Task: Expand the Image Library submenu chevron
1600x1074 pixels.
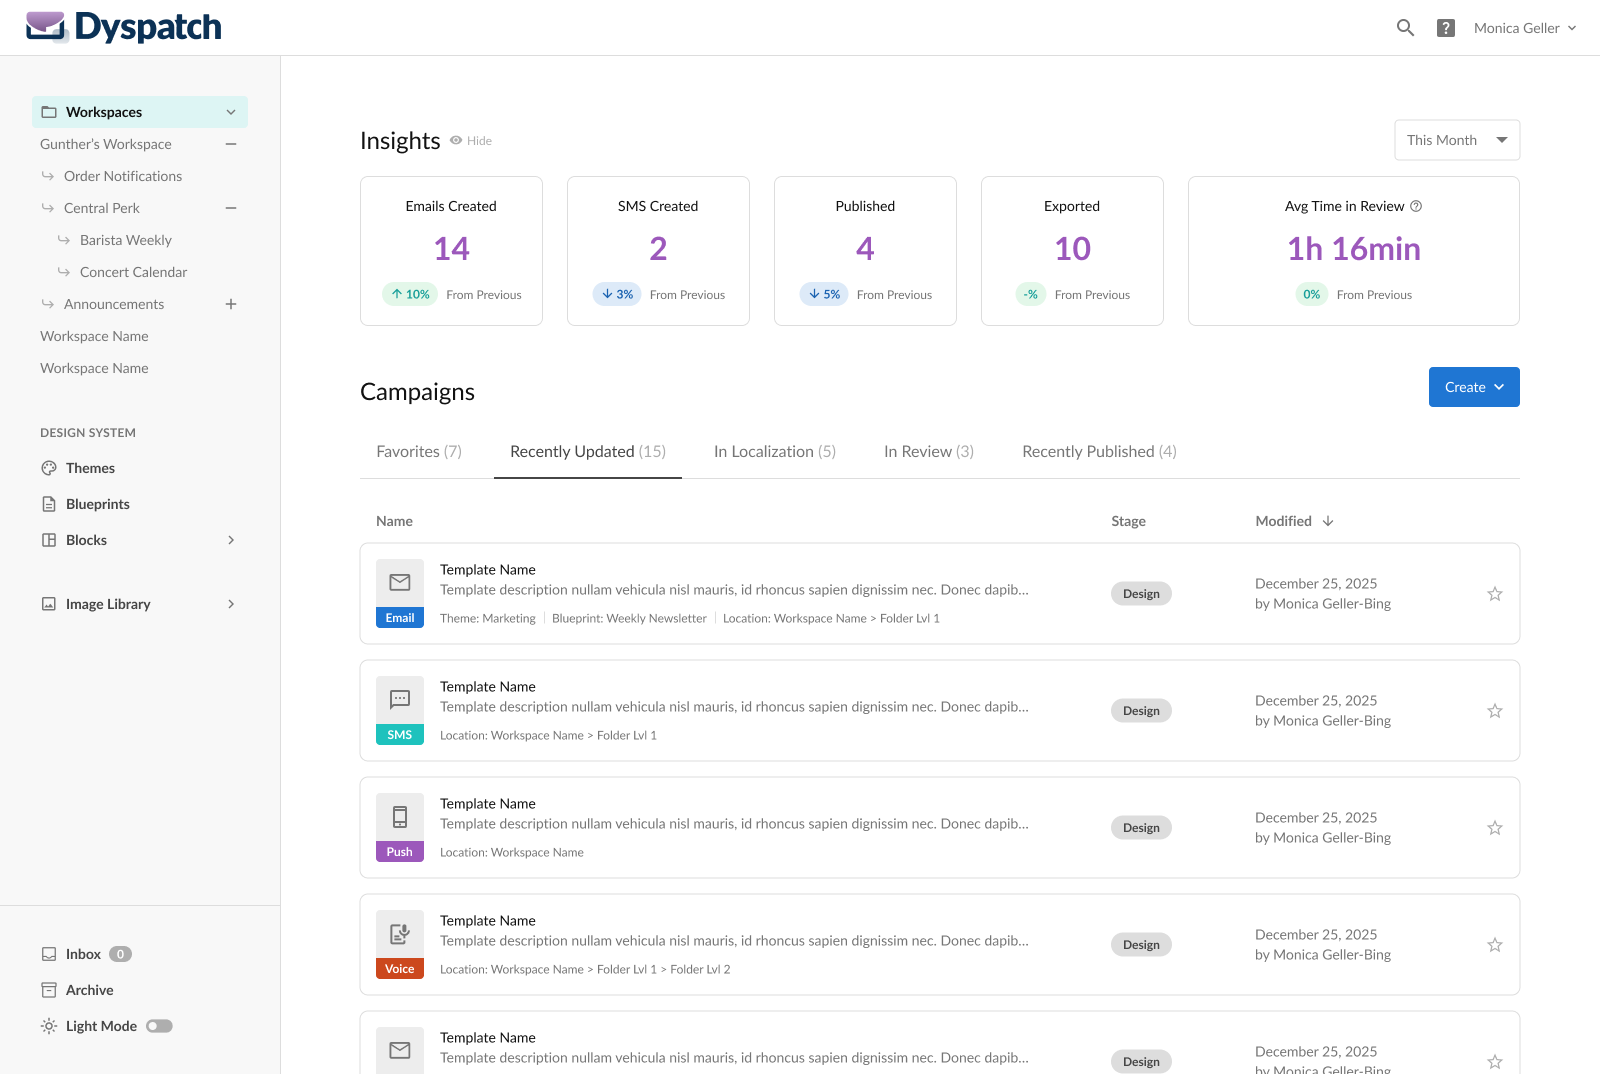Action: coord(231,604)
